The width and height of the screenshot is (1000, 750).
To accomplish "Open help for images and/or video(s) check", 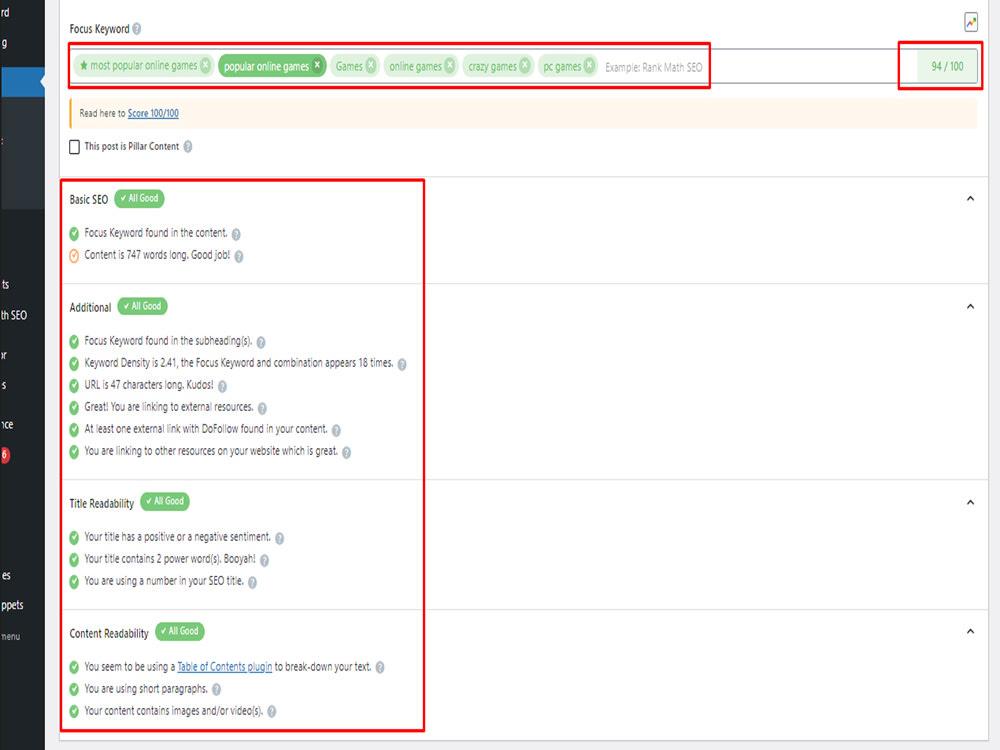I will pos(272,712).
